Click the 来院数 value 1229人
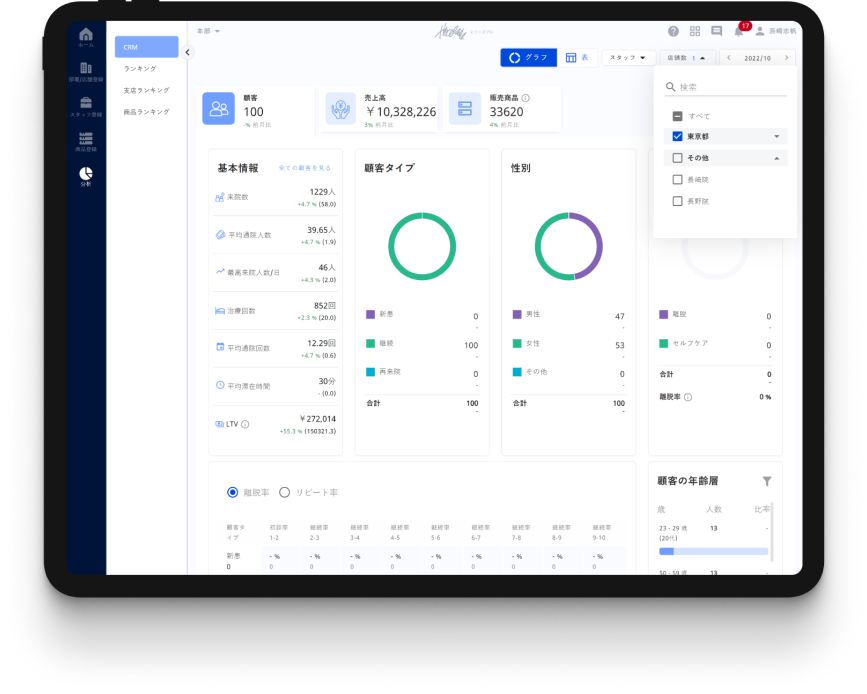Viewport: 867px width, 694px height. (322, 192)
